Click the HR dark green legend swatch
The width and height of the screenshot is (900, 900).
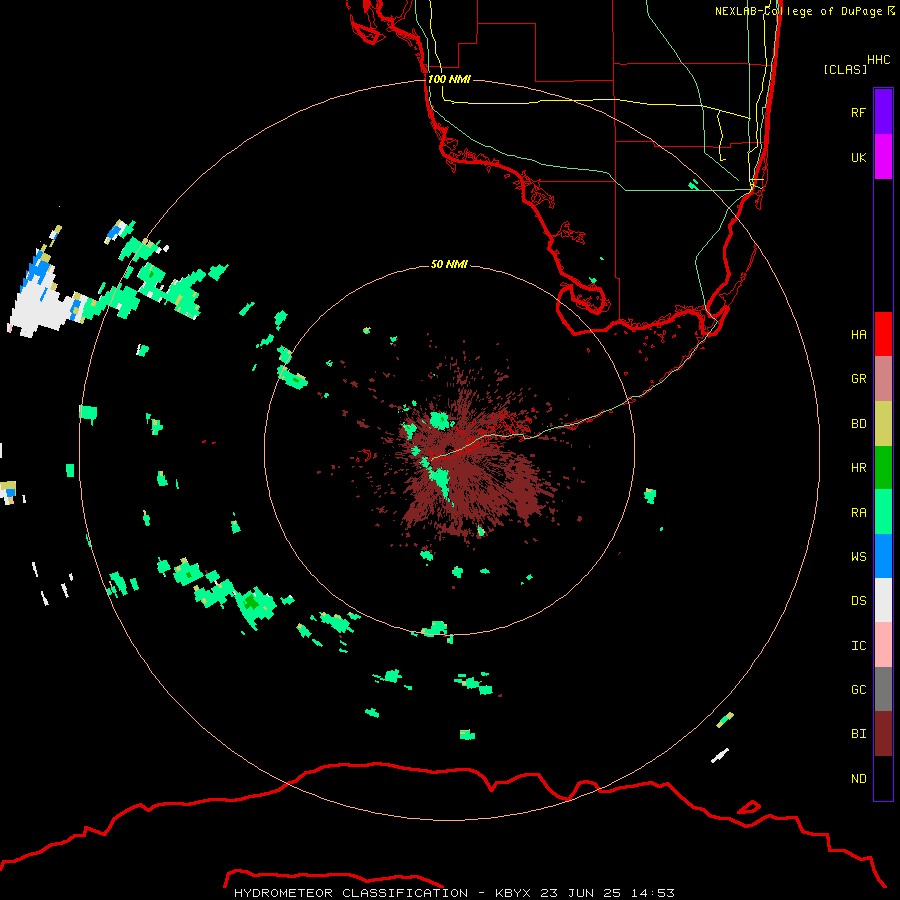tap(883, 468)
